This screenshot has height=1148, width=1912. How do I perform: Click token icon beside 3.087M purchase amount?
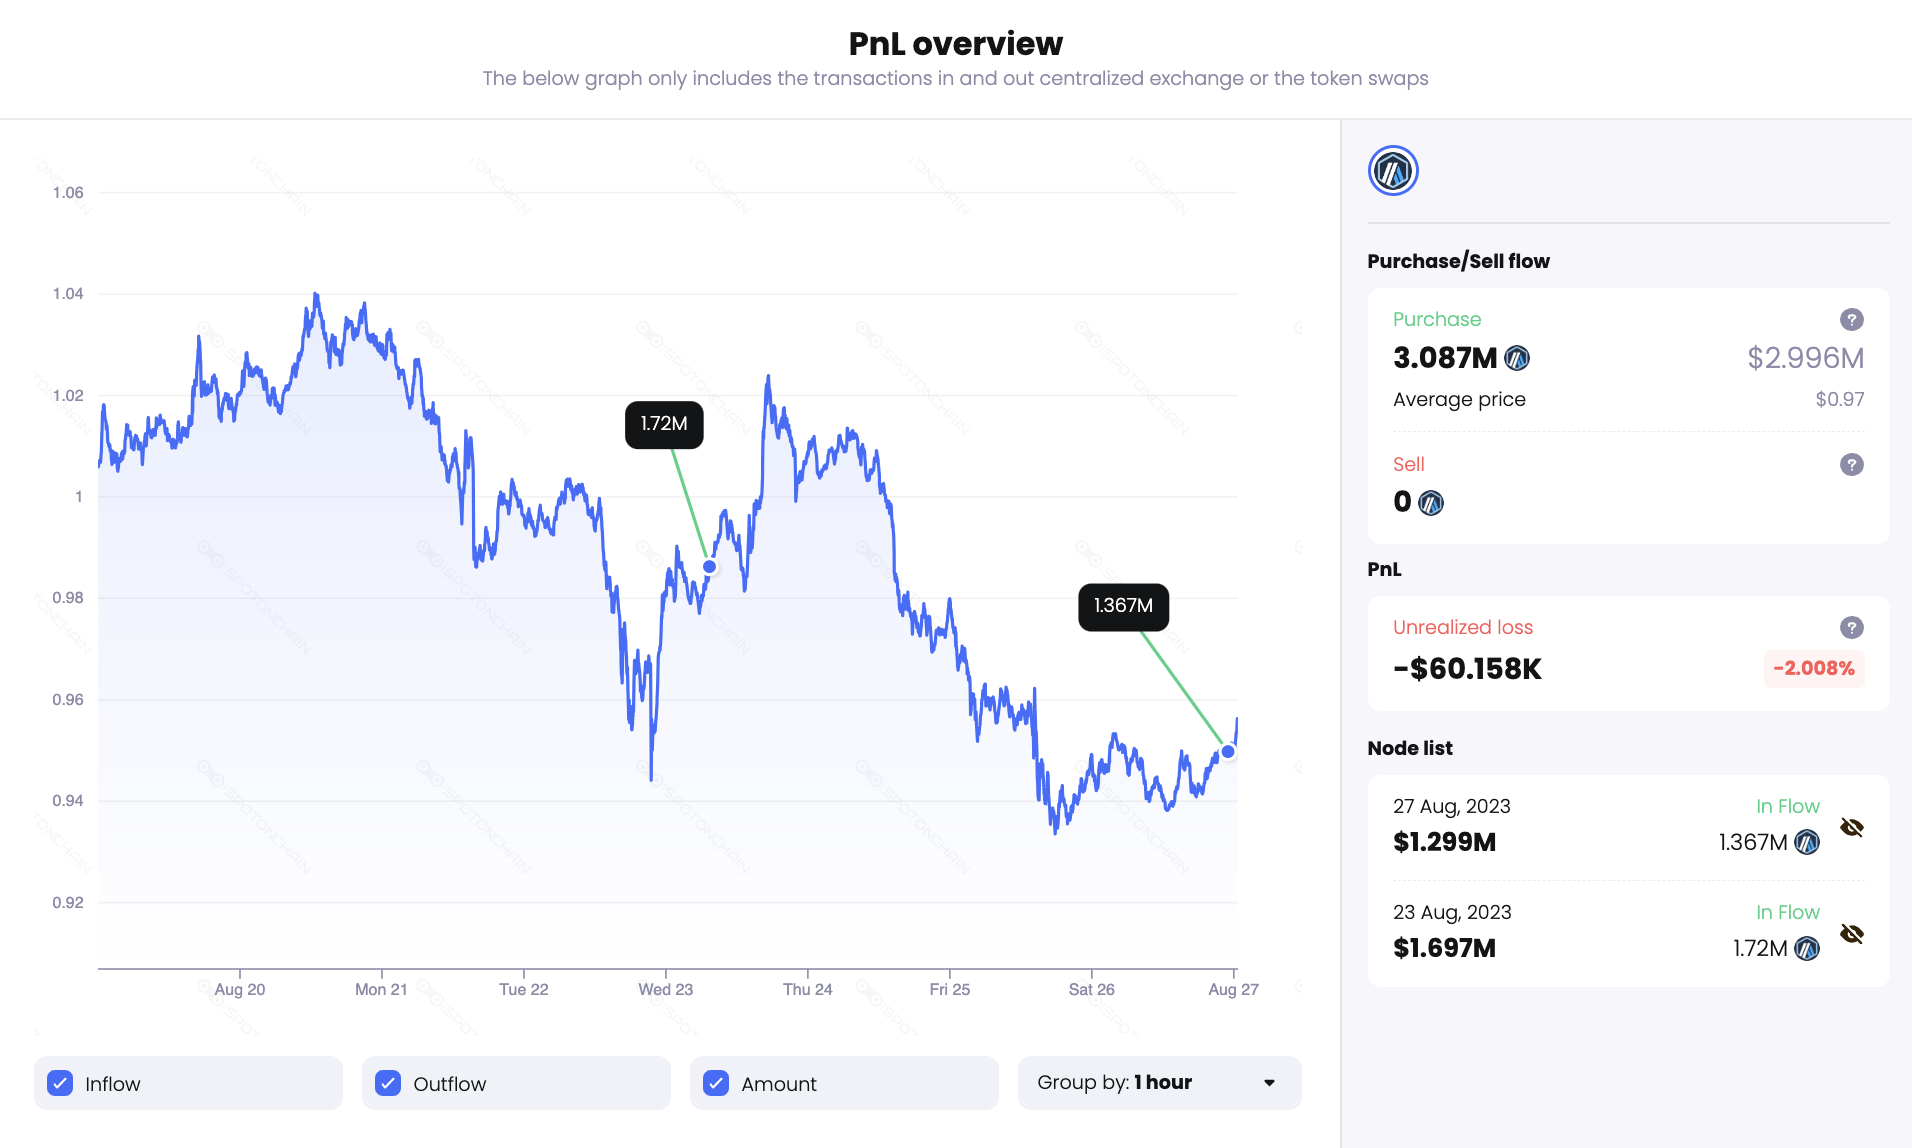coord(1517,358)
